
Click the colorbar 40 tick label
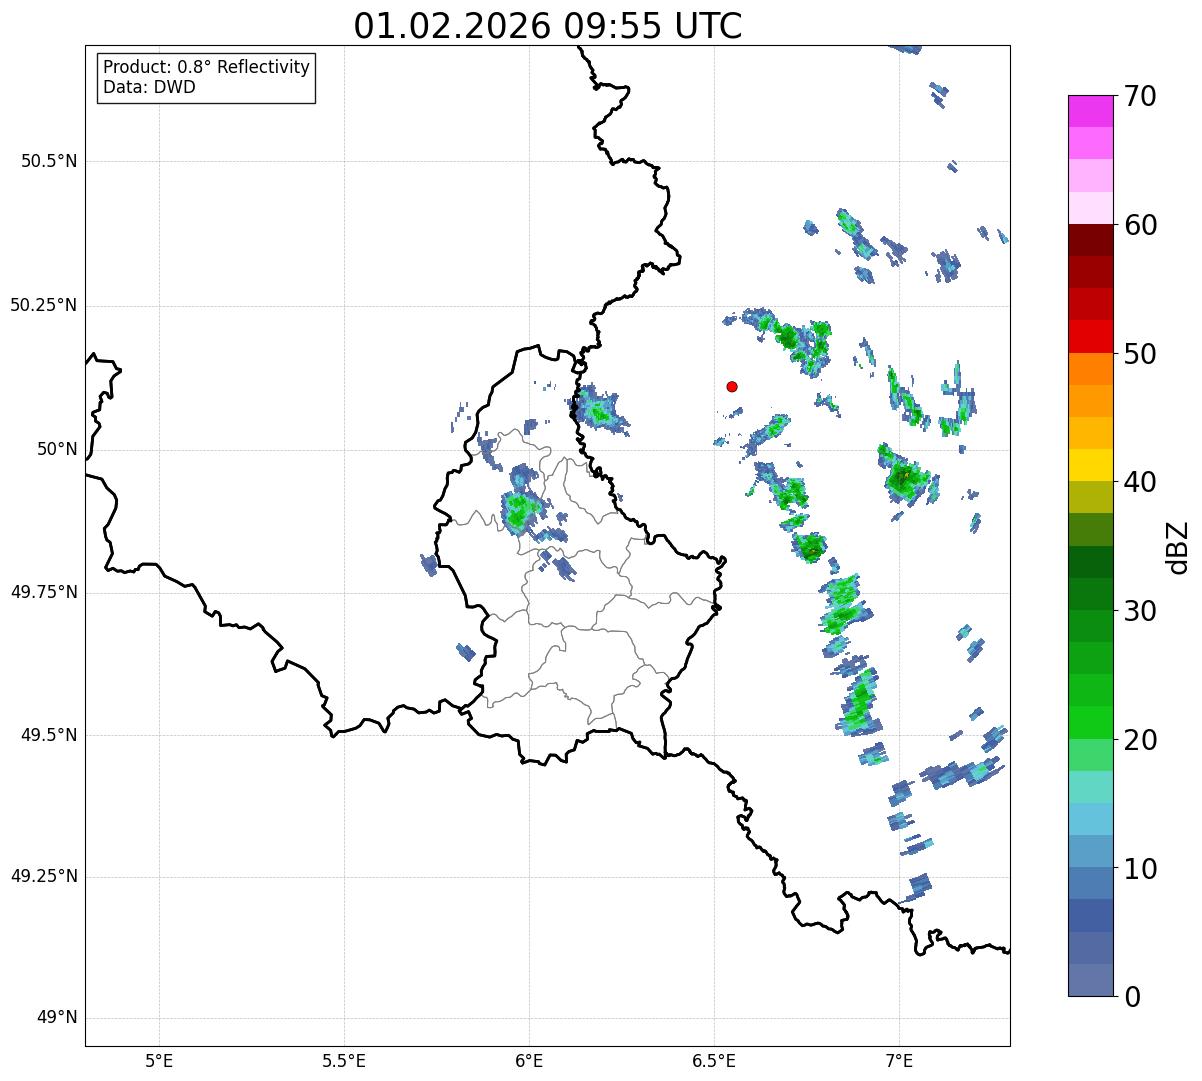pos(1140,482)
